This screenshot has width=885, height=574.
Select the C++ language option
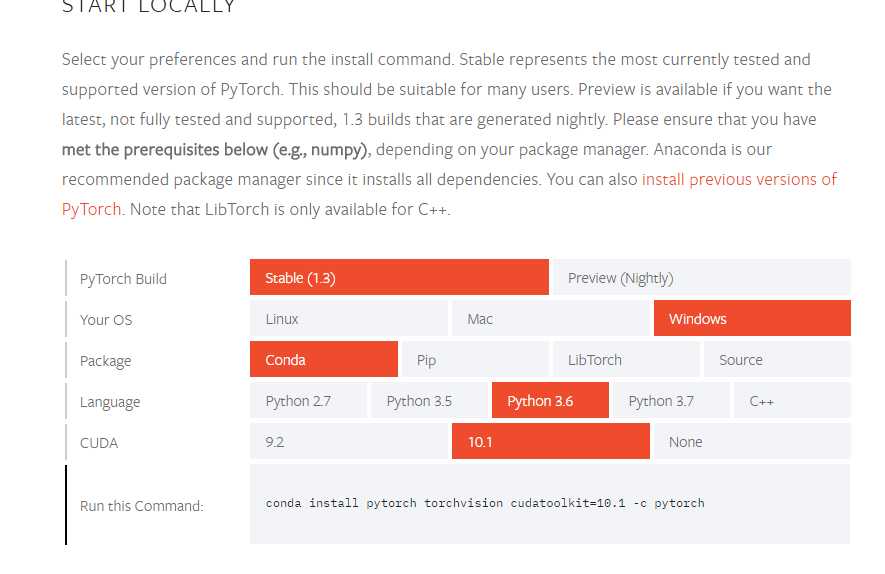(x=792, y=400)
